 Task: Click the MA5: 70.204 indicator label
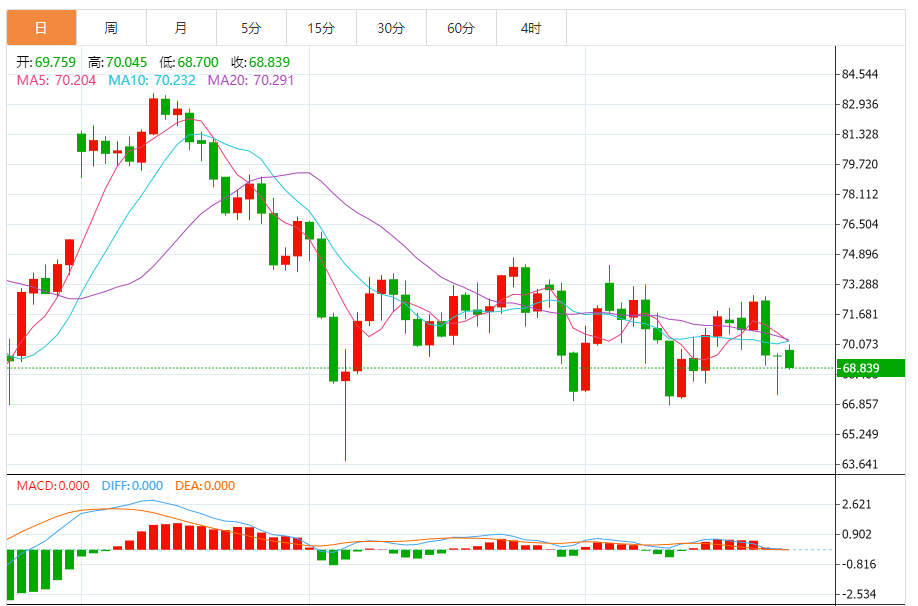point(56,80)
